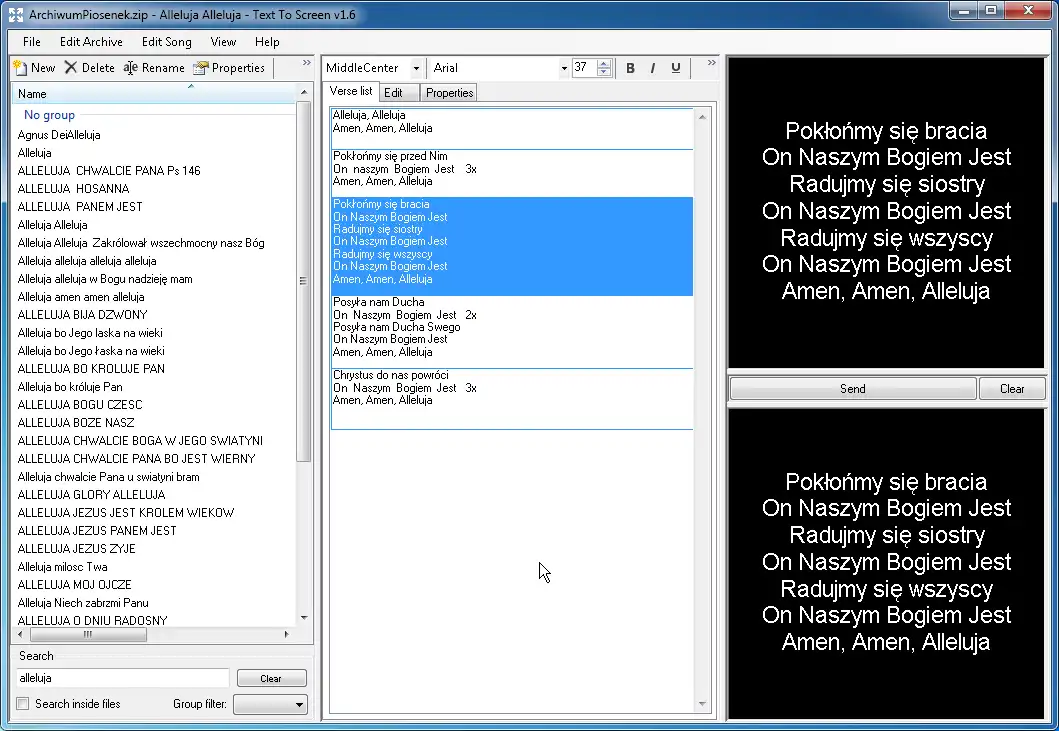The height and width of the screenshot is (731, 1059).
Task: Select song ALLELUJA PANEM JEST
Action: 80,207
